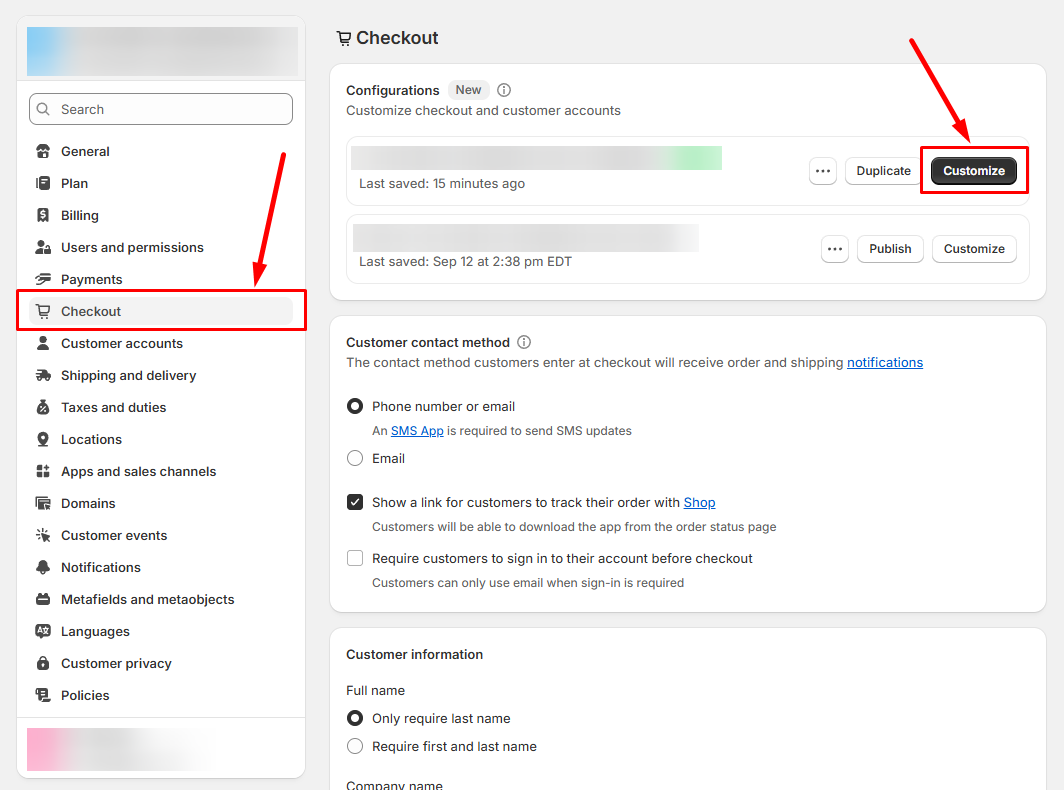Image resolution: width=1064 pixels, height=790 pixels.
Task: Click the Locations pin icon
Action: pos(43,440)
